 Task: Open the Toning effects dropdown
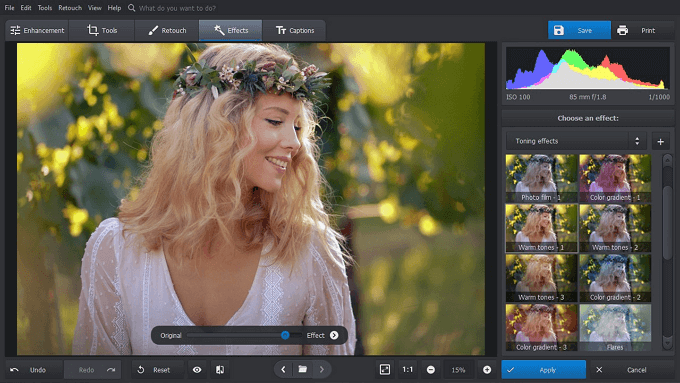(x=576, y=141)
